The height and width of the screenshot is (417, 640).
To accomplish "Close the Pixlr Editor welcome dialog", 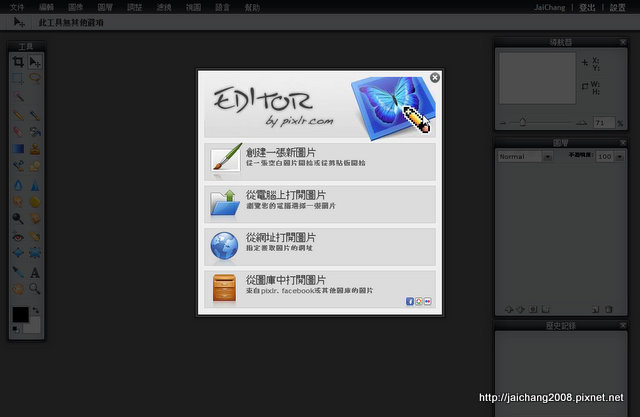I will click(435, 78).
